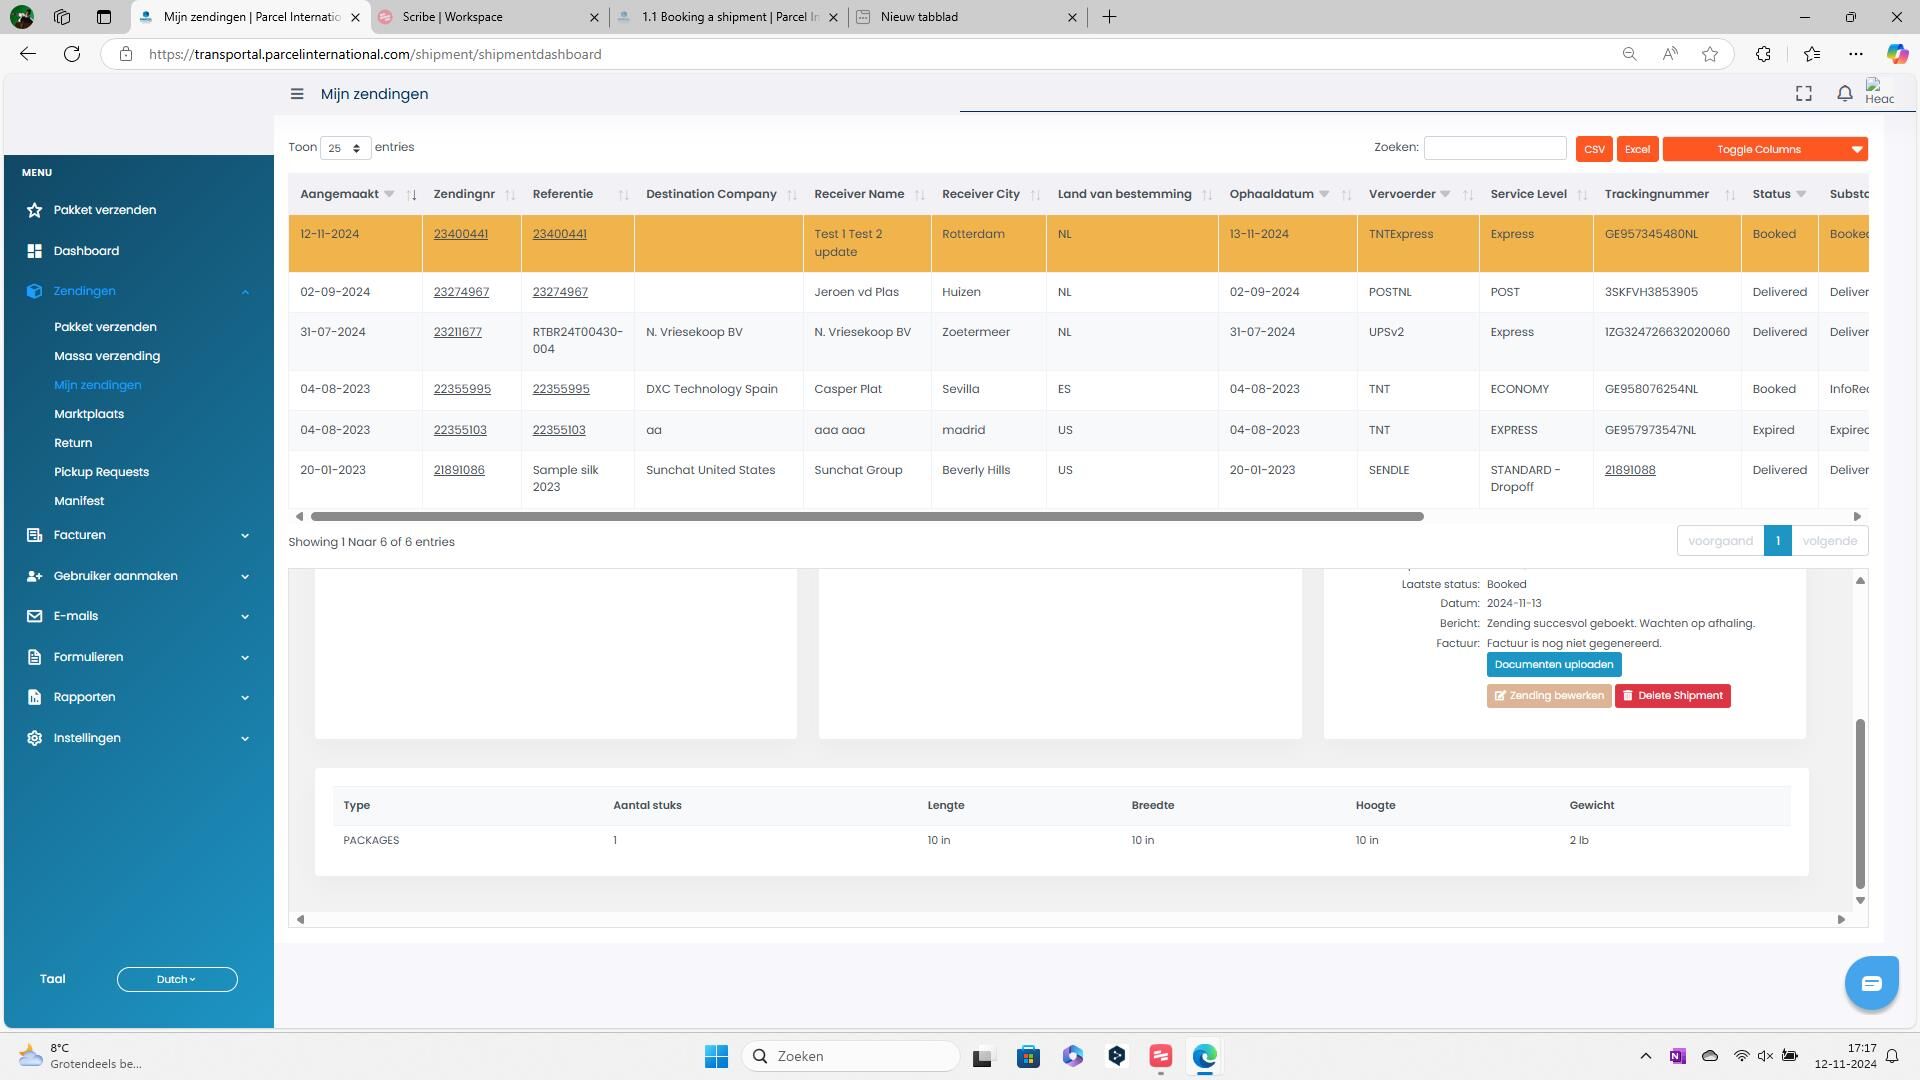Switch to the Scribe Workspace tab

click(453, 17)
